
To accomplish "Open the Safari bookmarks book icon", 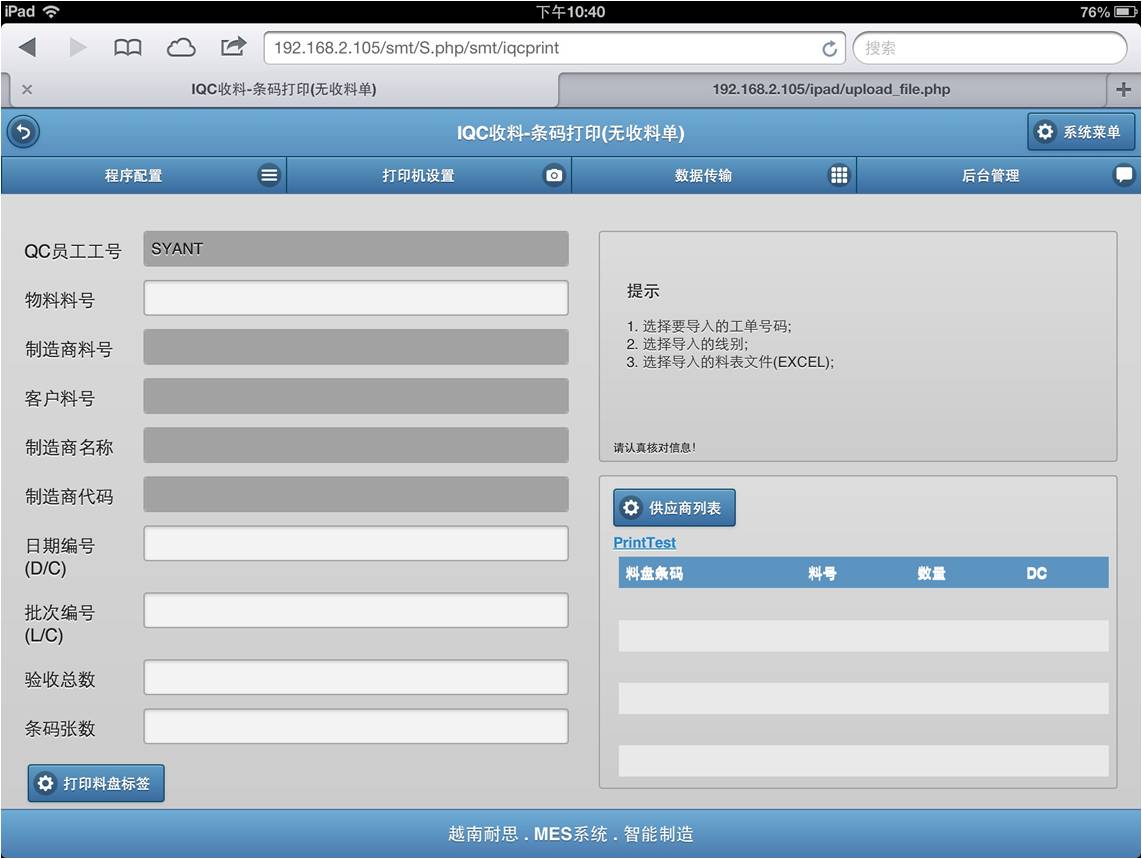I will [x=127, y=48].
